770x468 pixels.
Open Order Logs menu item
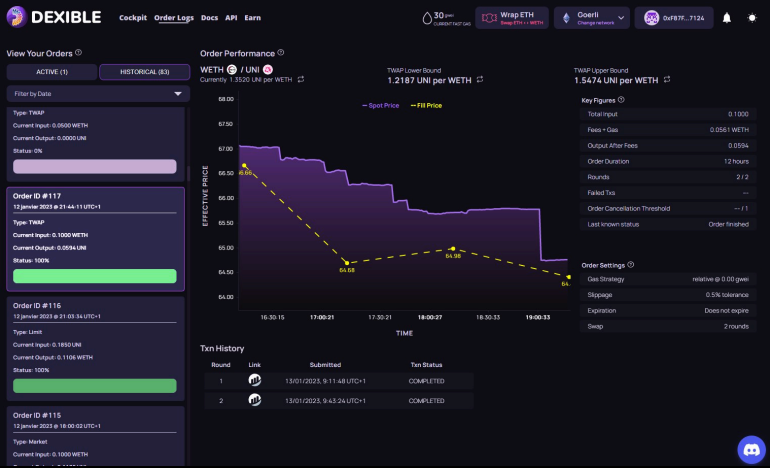click(x=174, y=18)
